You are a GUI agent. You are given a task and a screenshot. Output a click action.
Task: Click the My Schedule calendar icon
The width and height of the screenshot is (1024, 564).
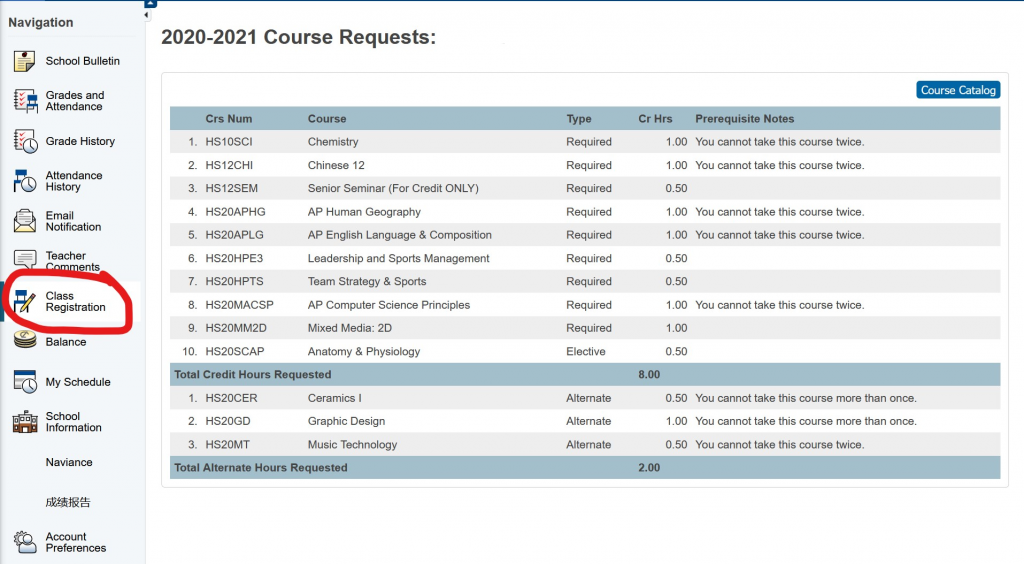click(x=25, y=382)
